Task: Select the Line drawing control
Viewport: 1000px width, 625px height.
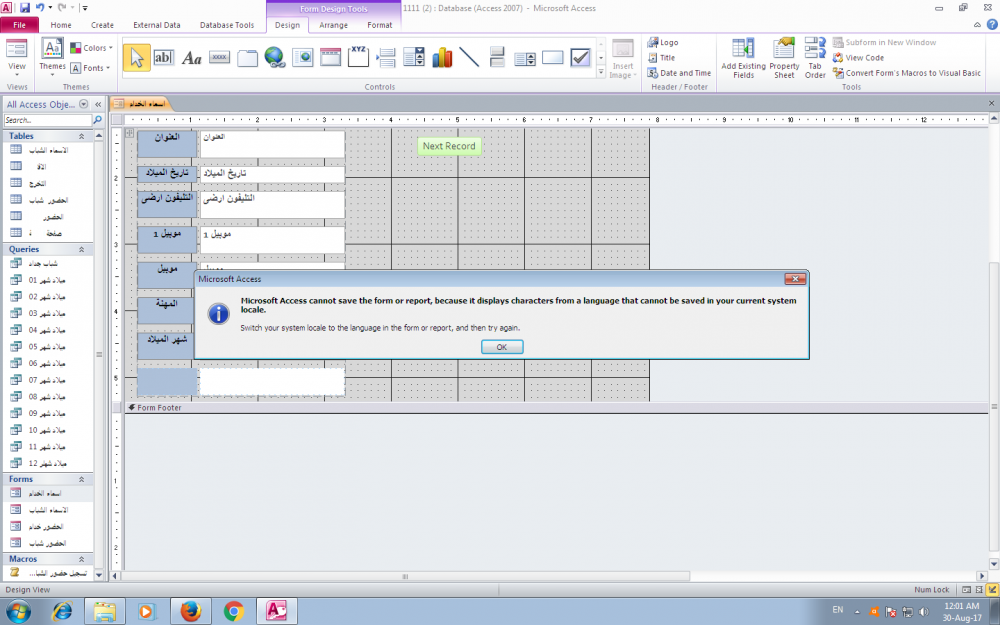Action: pyautogui.click(x=469, y=57)
